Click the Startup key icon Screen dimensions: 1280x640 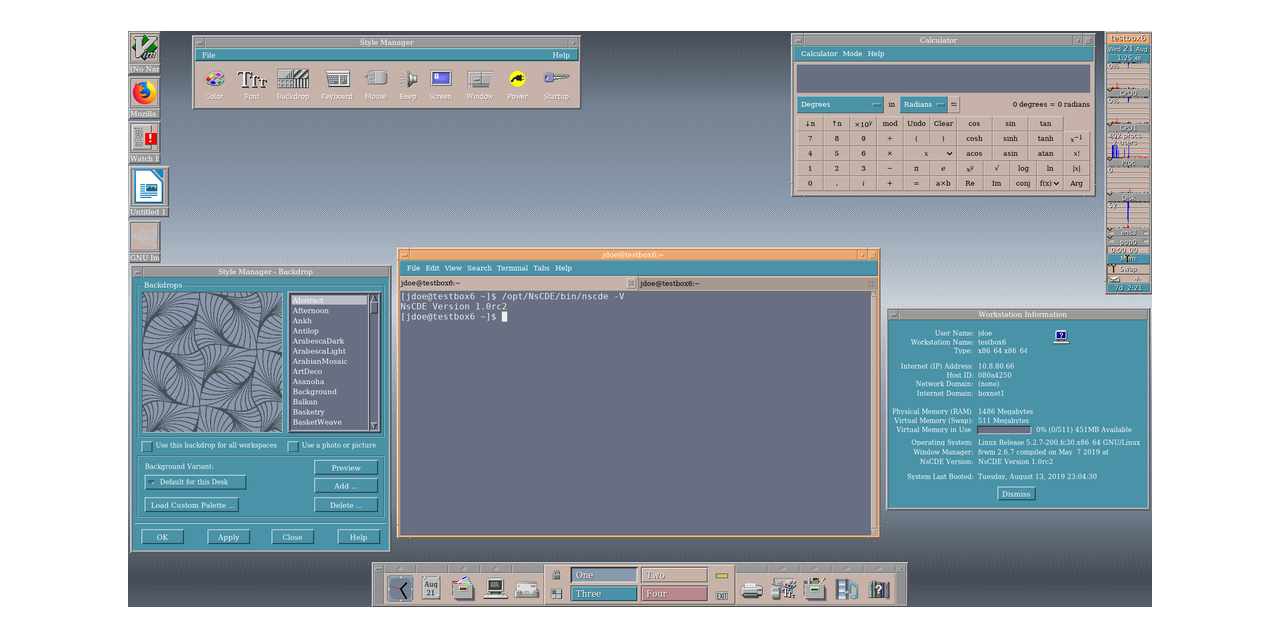tap(556, 80)
